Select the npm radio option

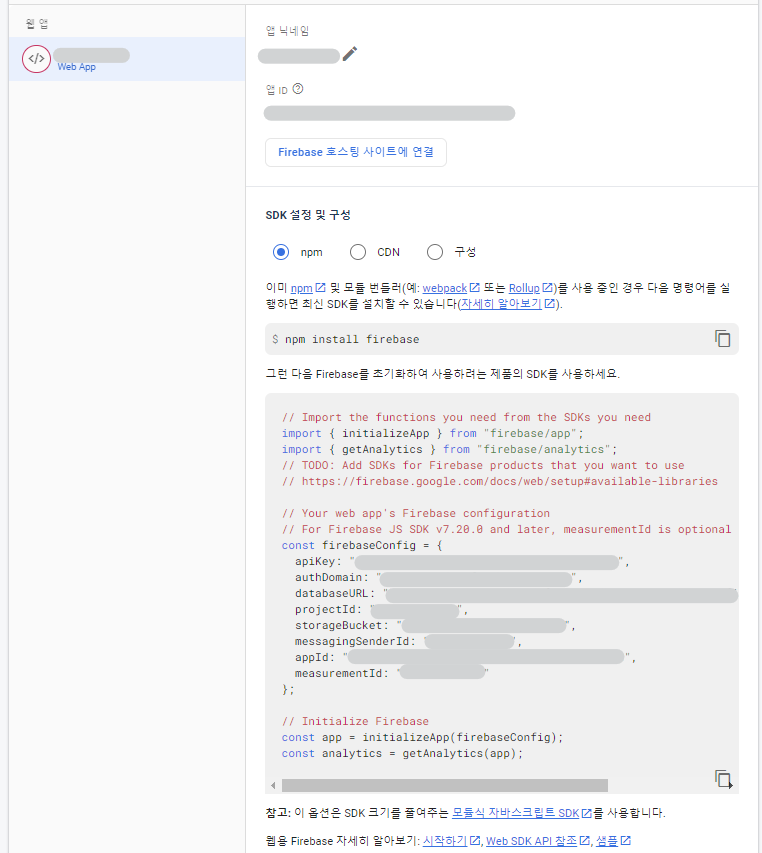click(x=281, y=252)
